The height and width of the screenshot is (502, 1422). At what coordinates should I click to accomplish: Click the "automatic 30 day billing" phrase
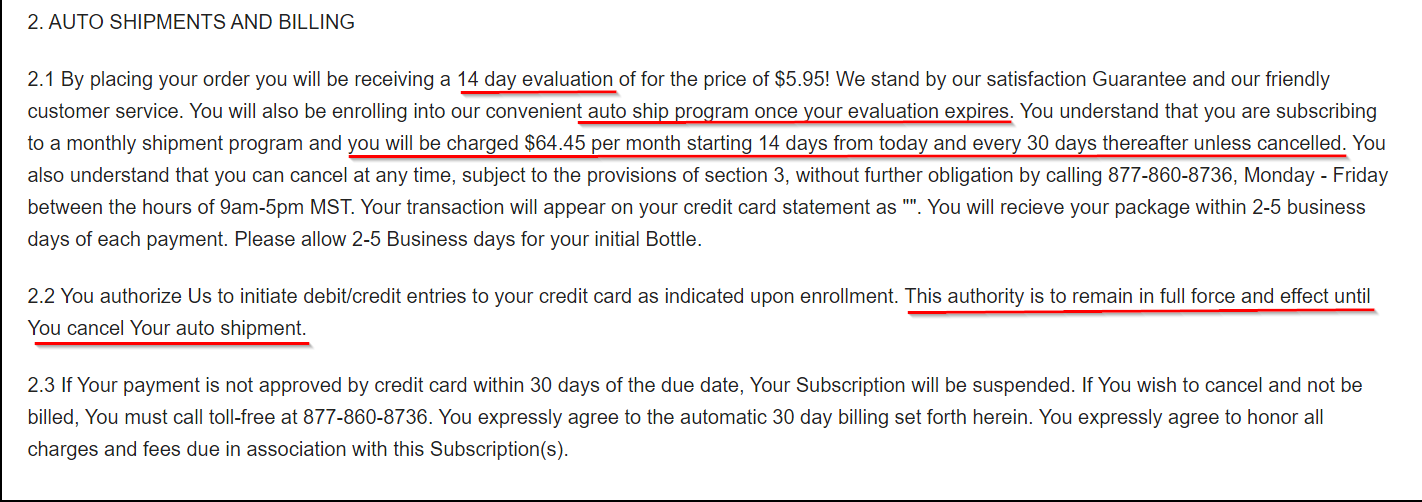[x=771, y=417]
